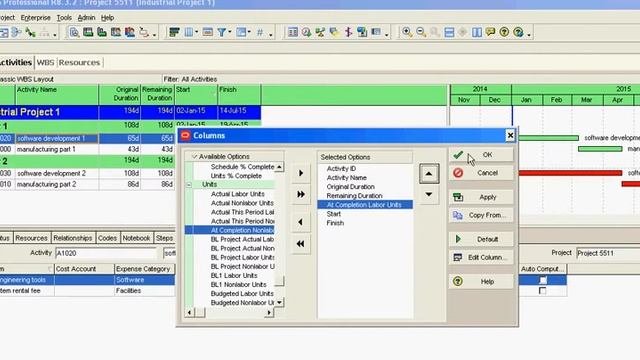Toggle Auto Compute checkbox in highlighted Software row
640x360 pixels.
click(x=542, y=280)
